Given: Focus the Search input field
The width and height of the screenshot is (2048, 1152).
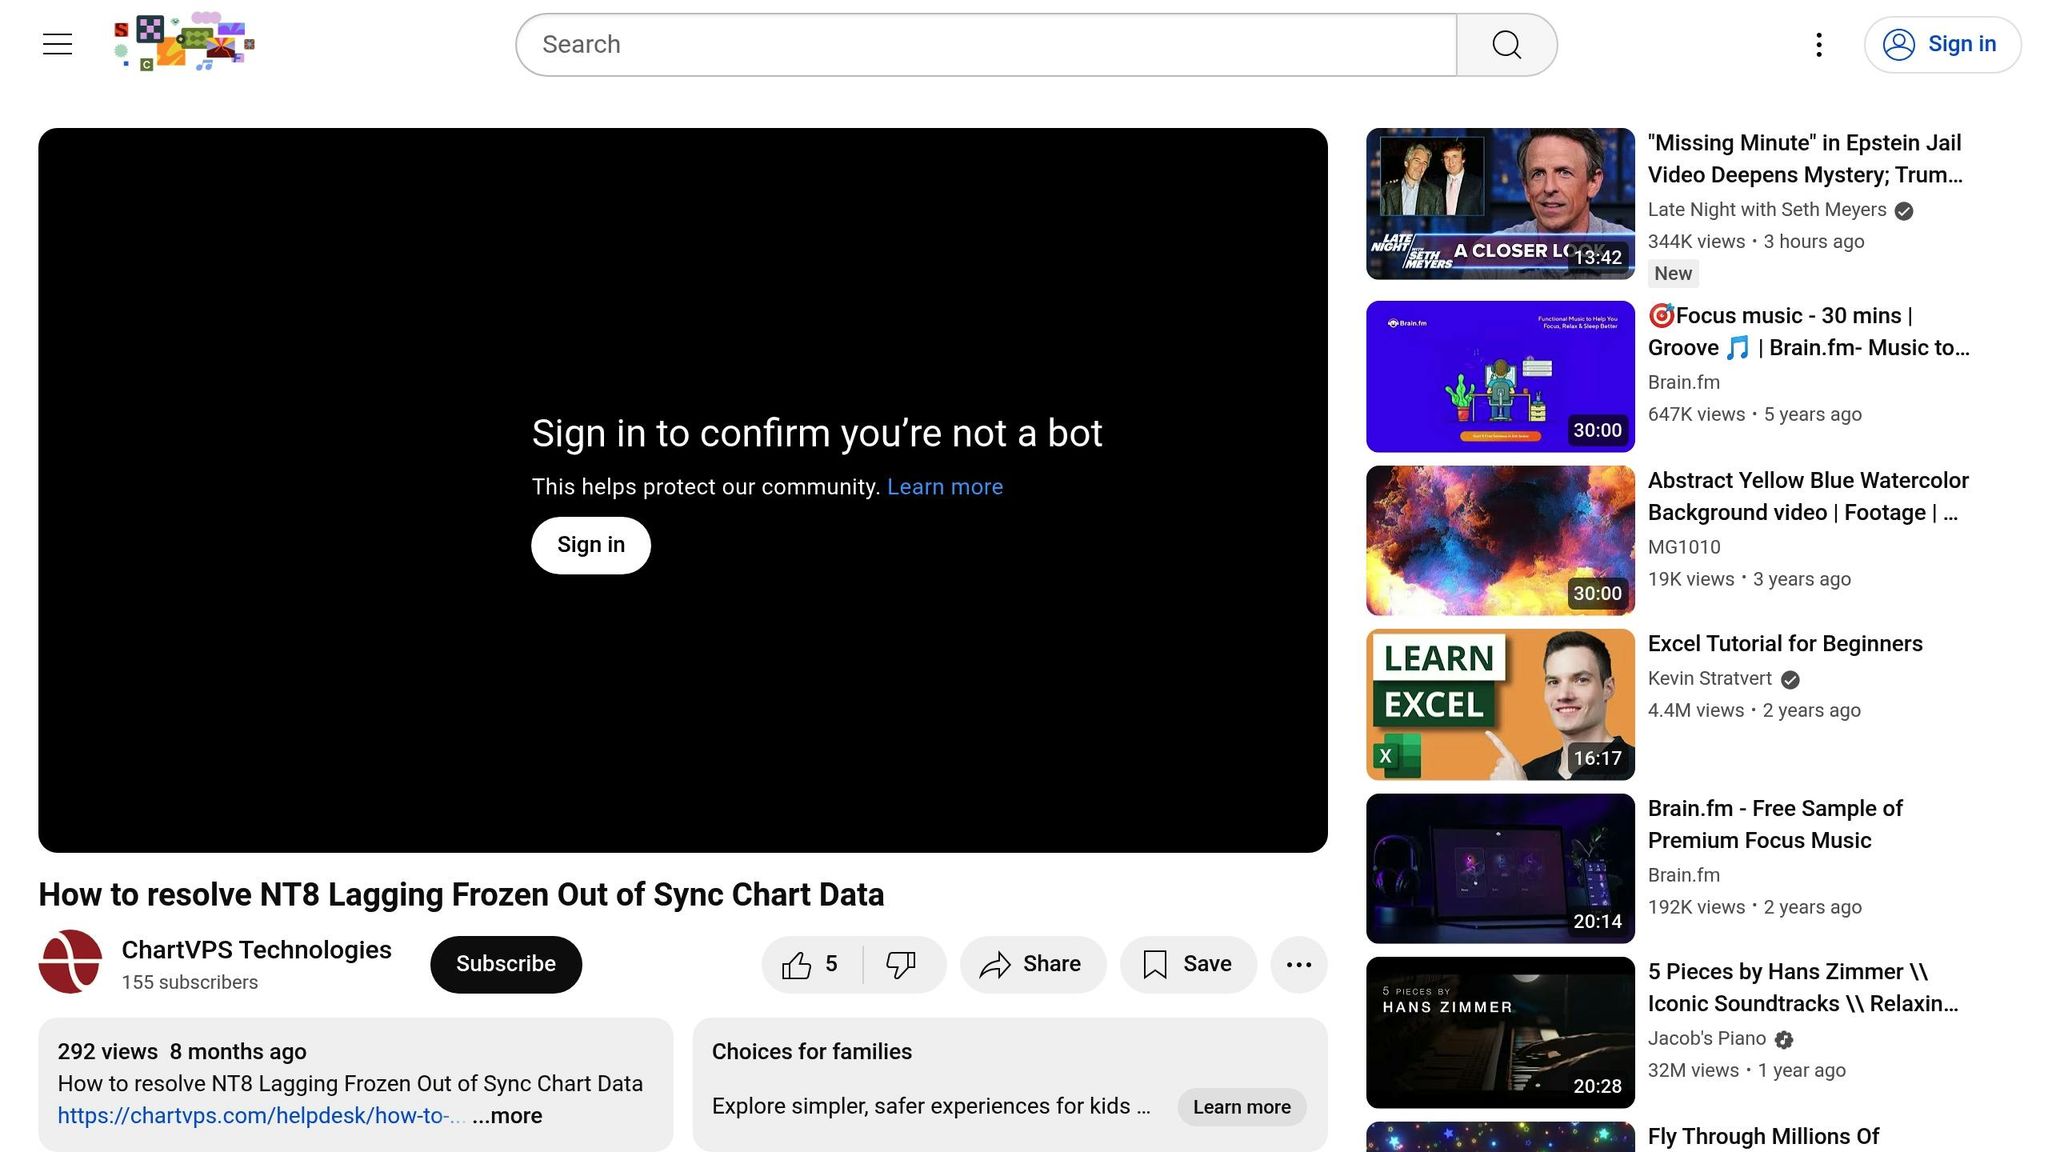Looking at the screenshot, I should tap(986, 45).
